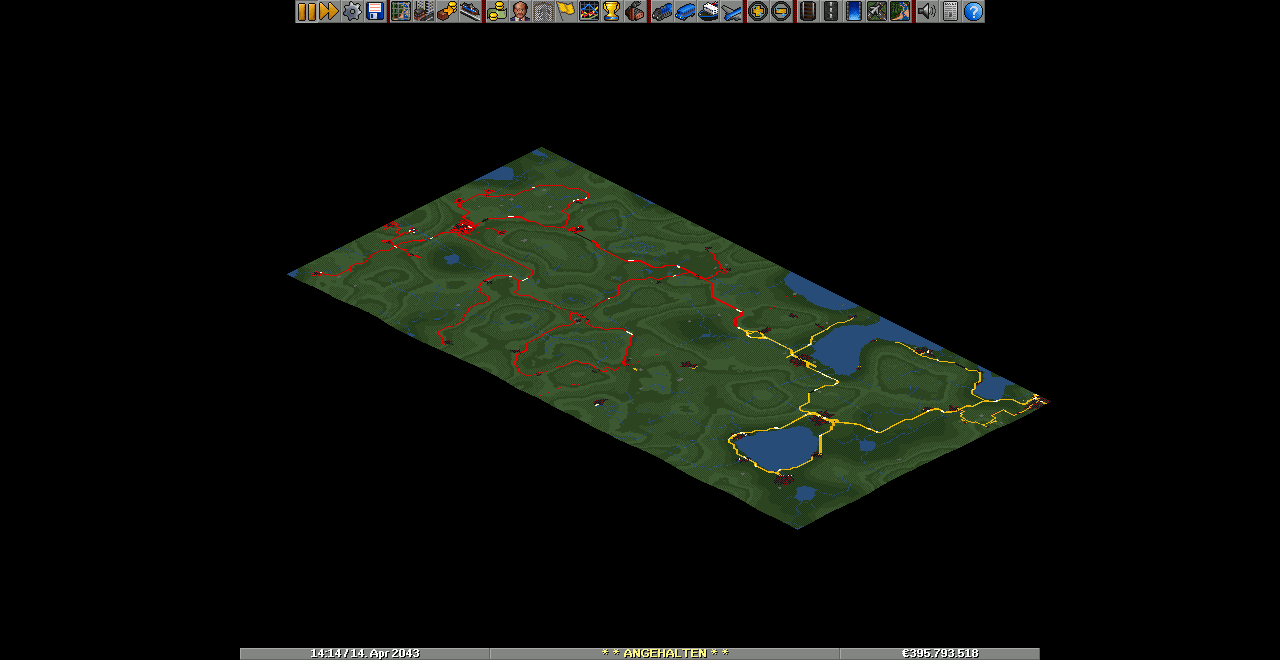
Task: Open the build railway track menu
Action: tap(808, 11)
